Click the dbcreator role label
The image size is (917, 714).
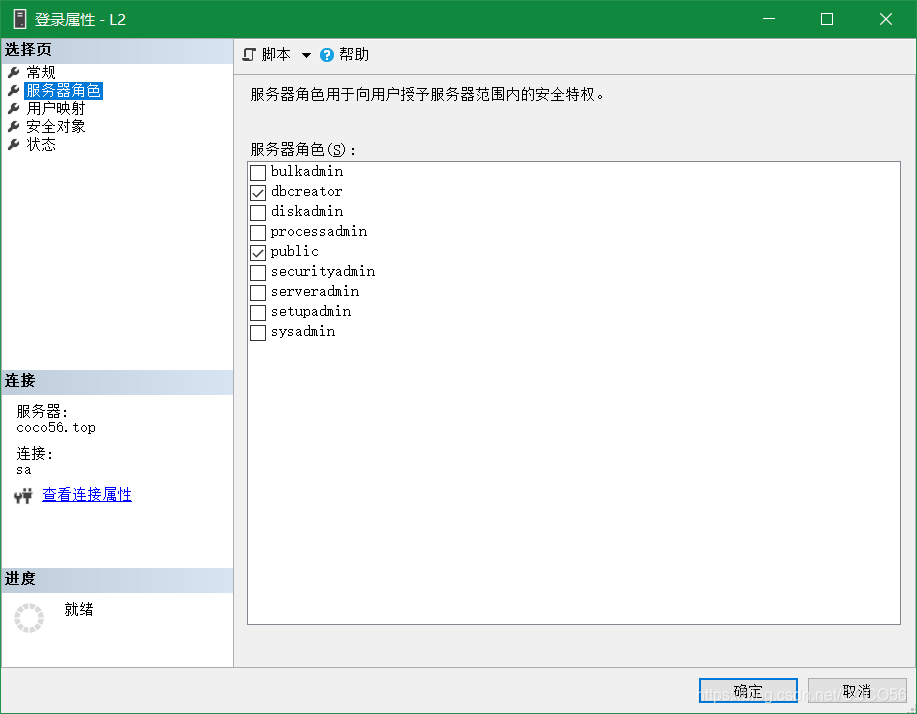[306, 191]
